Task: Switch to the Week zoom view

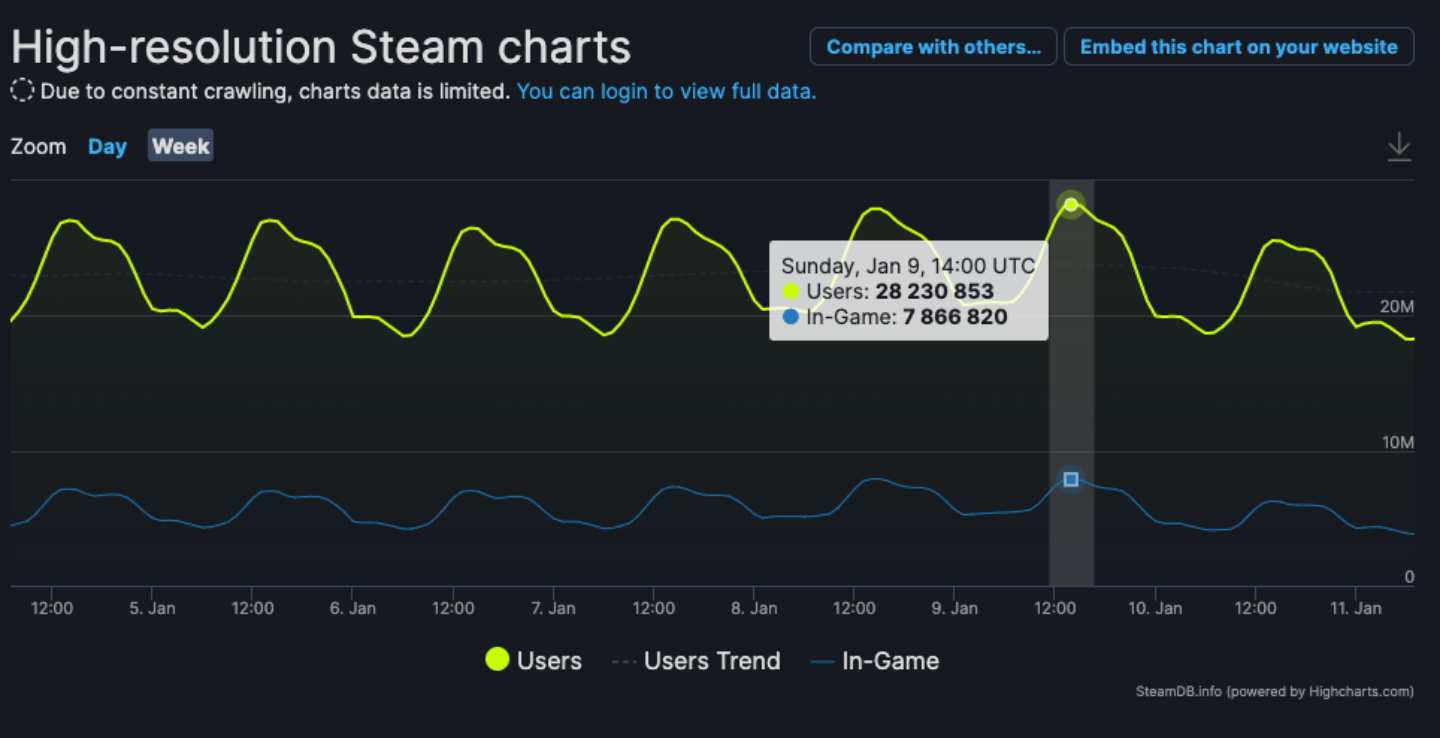Action: pyautogui.click(x=180, y=145)
